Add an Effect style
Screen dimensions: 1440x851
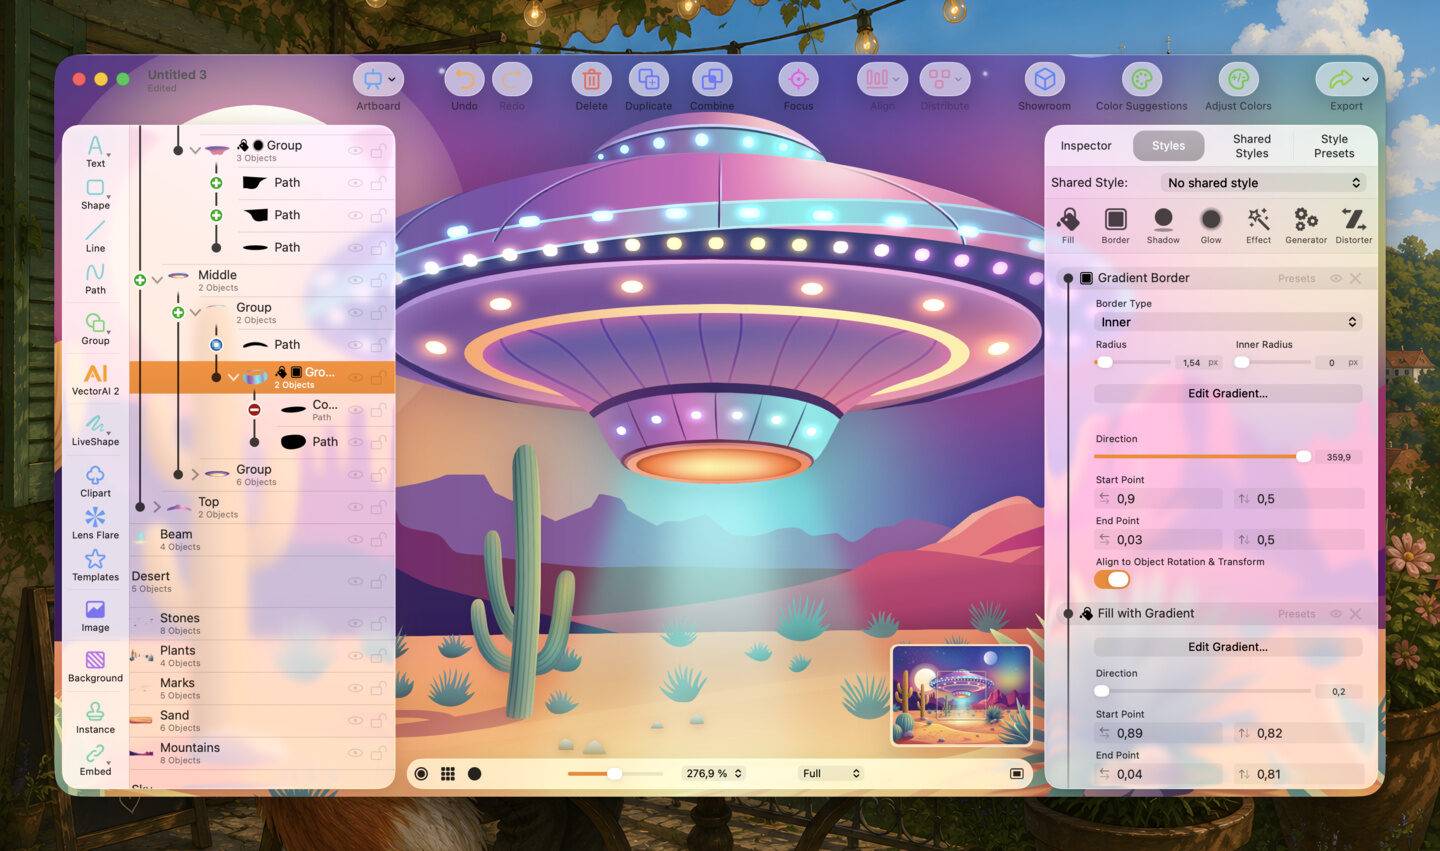pos(1258,225)
